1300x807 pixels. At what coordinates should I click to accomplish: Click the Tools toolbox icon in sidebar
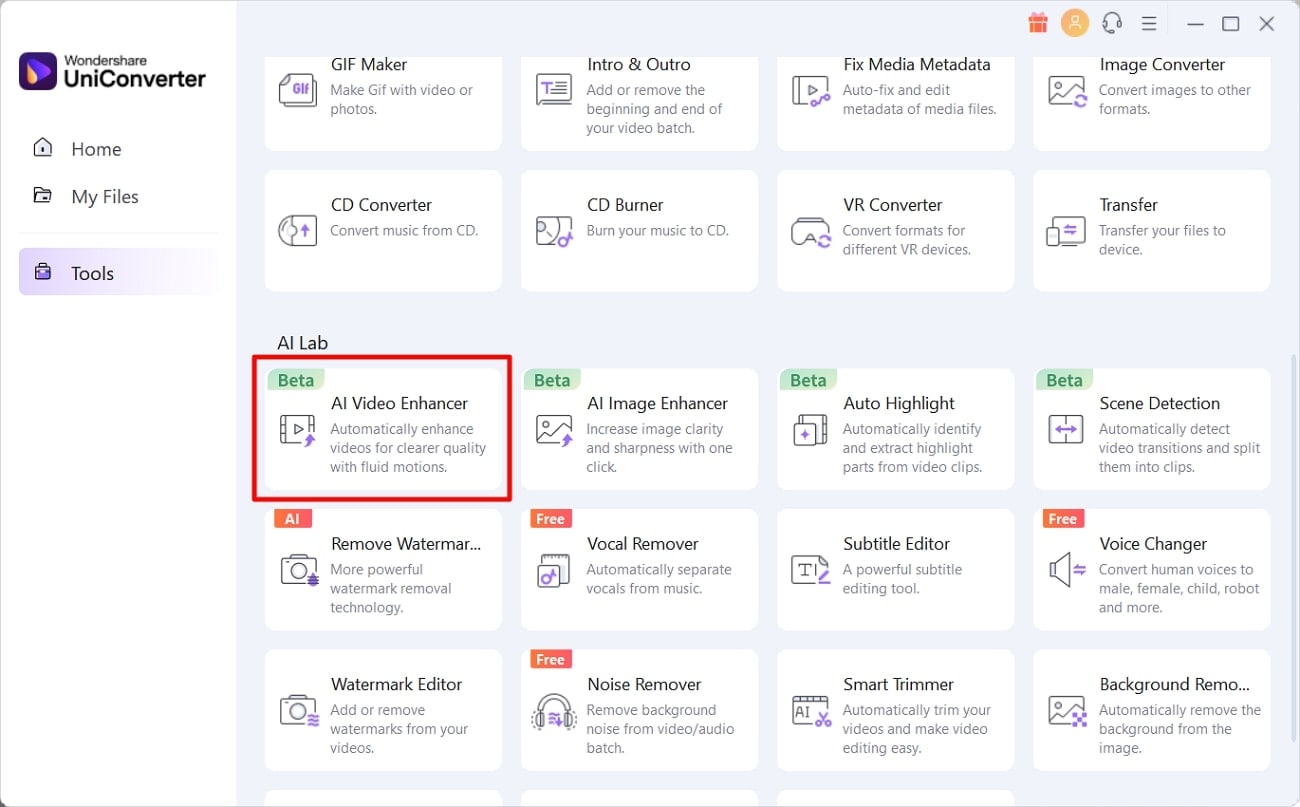pos(43,272)
